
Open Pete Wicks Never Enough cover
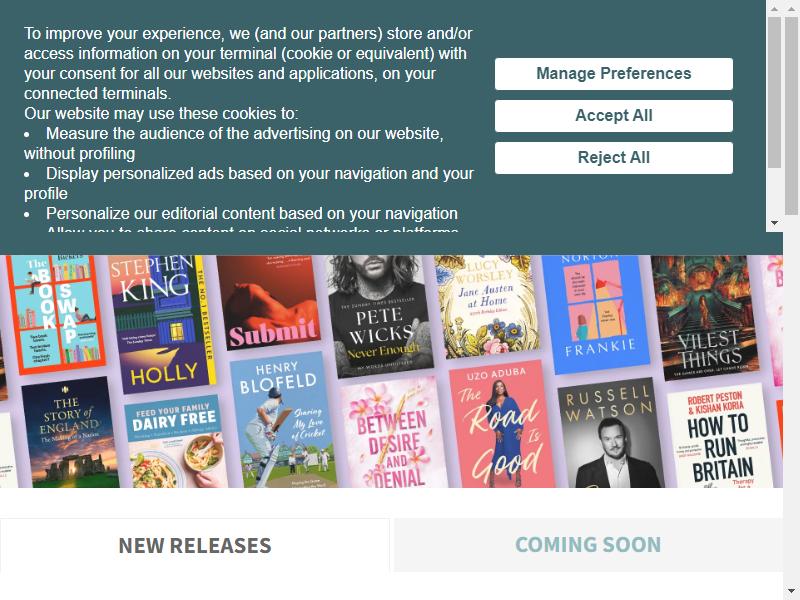pos(379,315)
